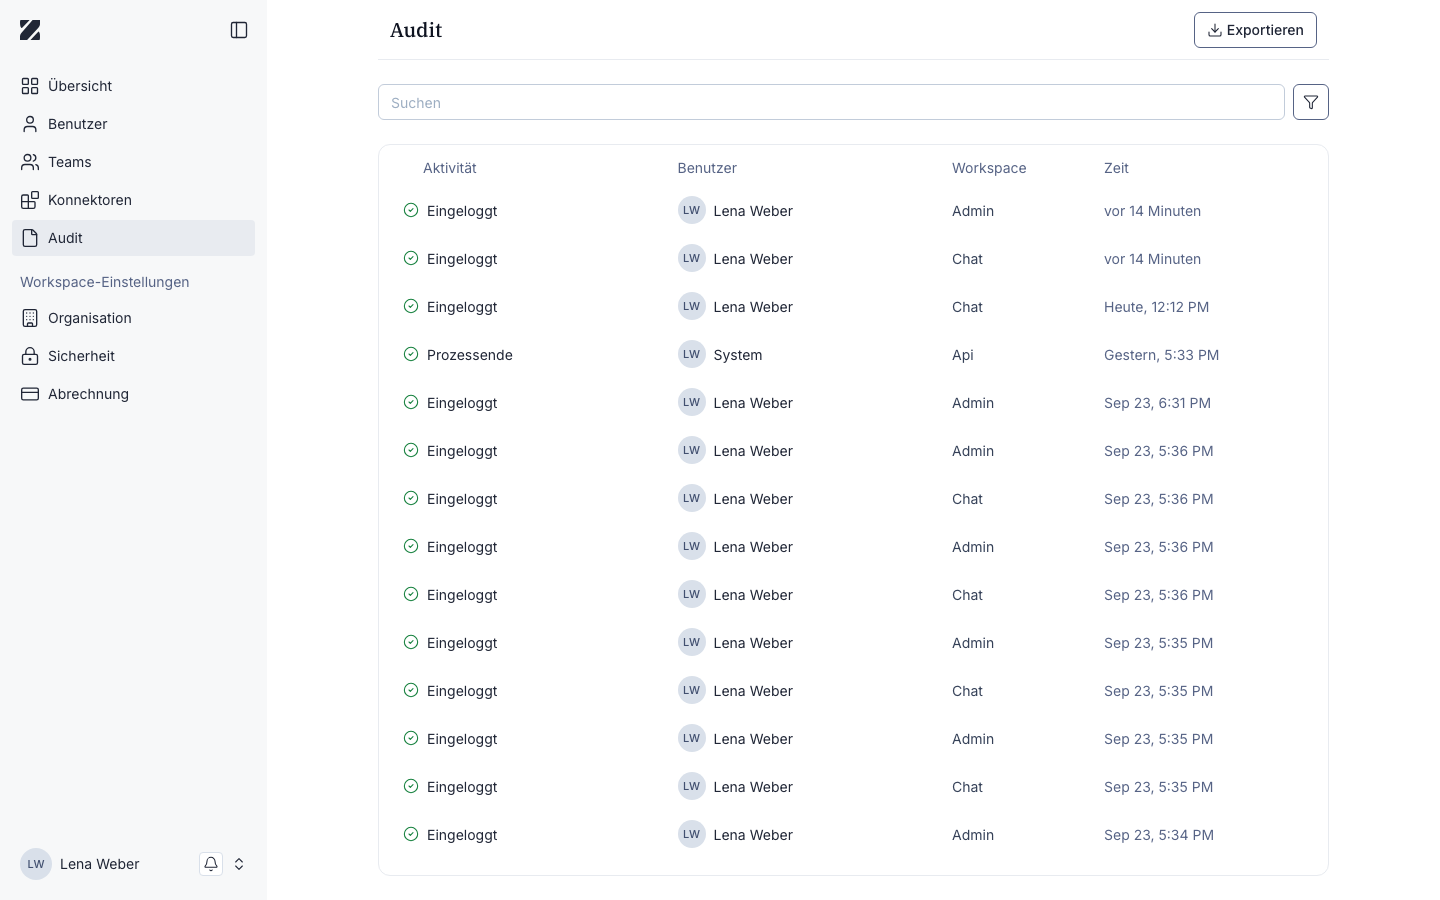The image size is (1440, 900).
Task: Expand the user account switcher chevrons
Action: click(239, 864)
